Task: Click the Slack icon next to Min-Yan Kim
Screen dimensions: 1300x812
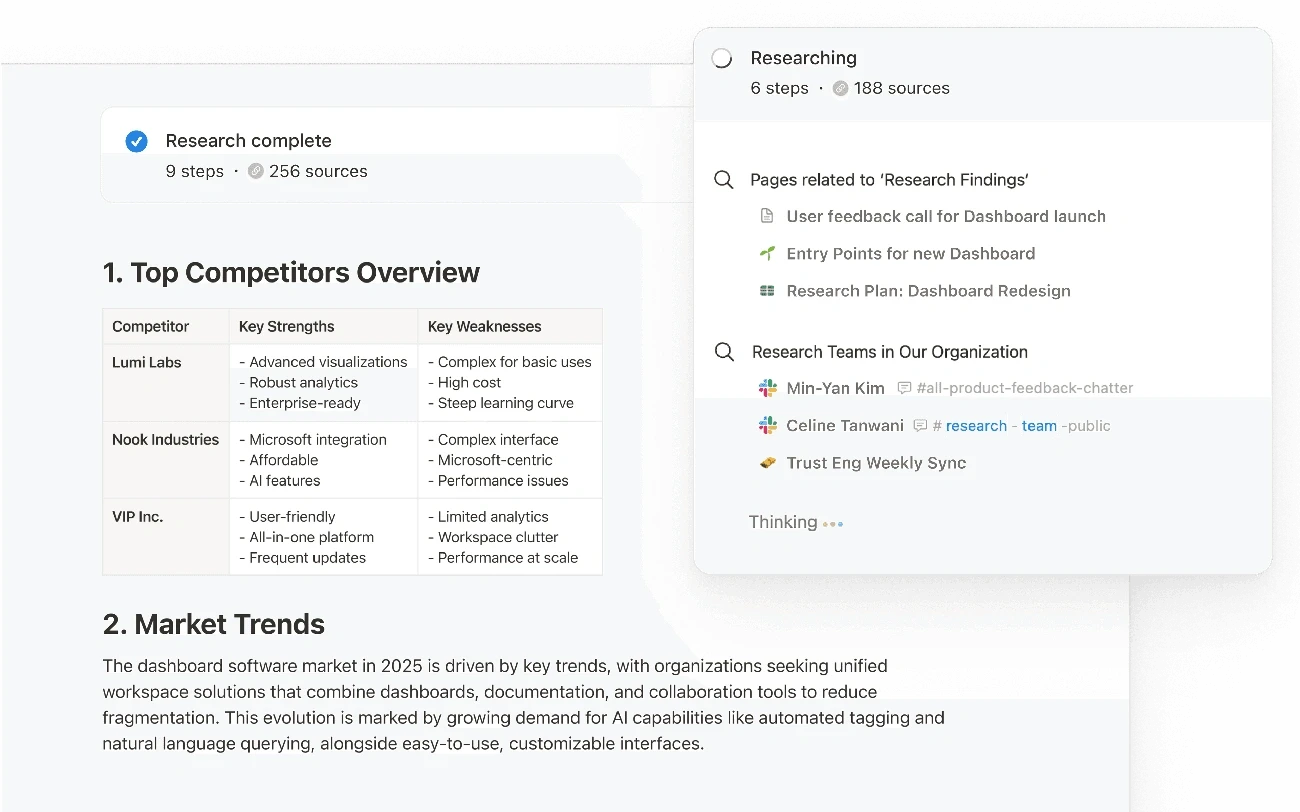Action: pyautogui.click(x=767, y=387)
